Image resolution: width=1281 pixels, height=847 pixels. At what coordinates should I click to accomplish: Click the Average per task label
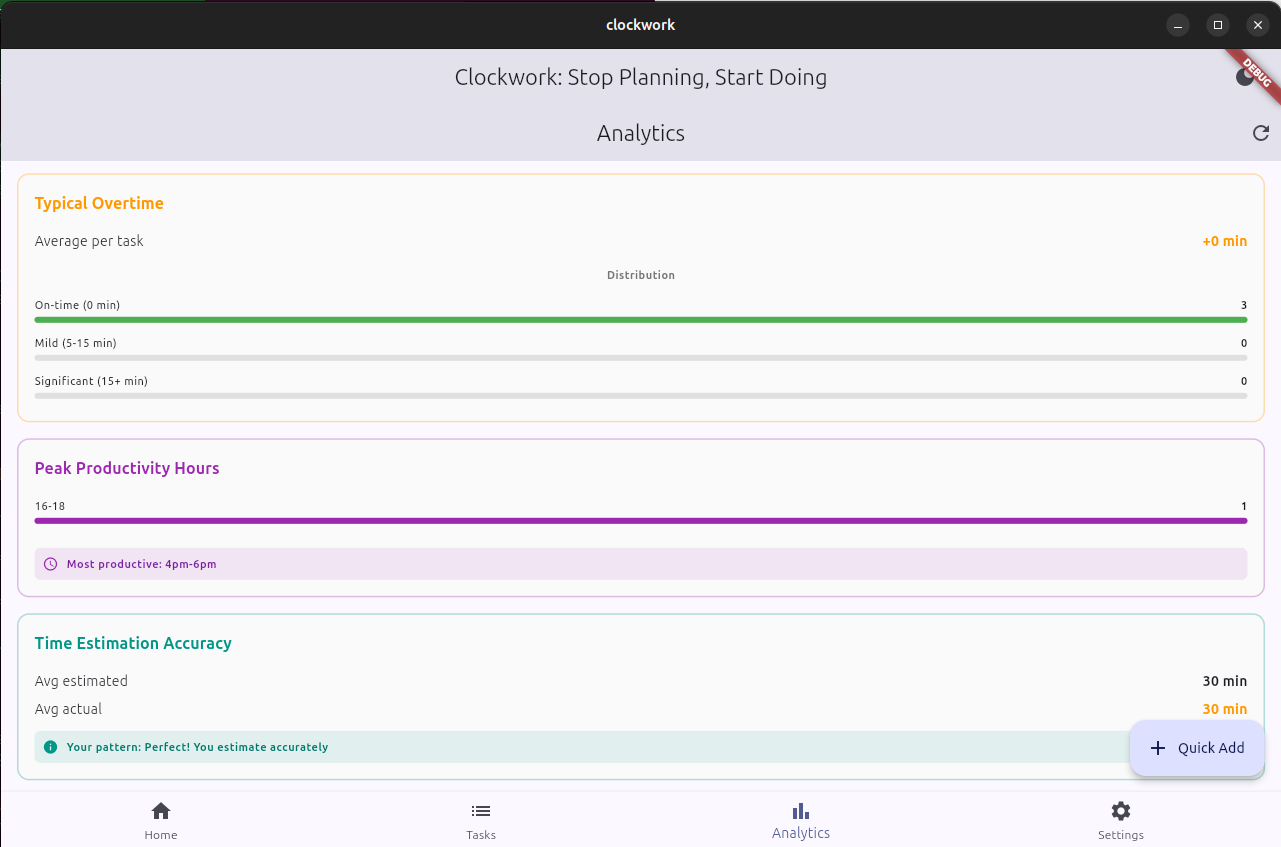tap(89, 241)
